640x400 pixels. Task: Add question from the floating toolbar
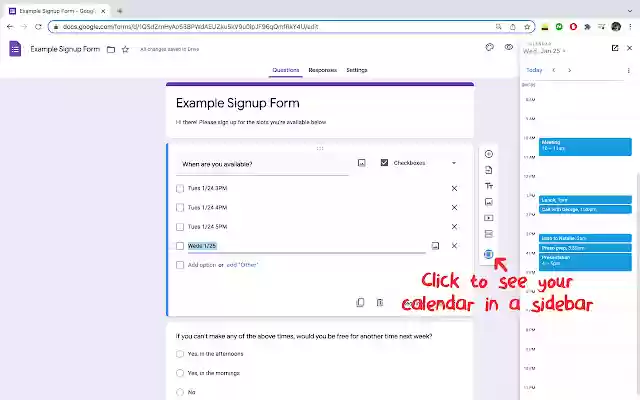(489, 154)
